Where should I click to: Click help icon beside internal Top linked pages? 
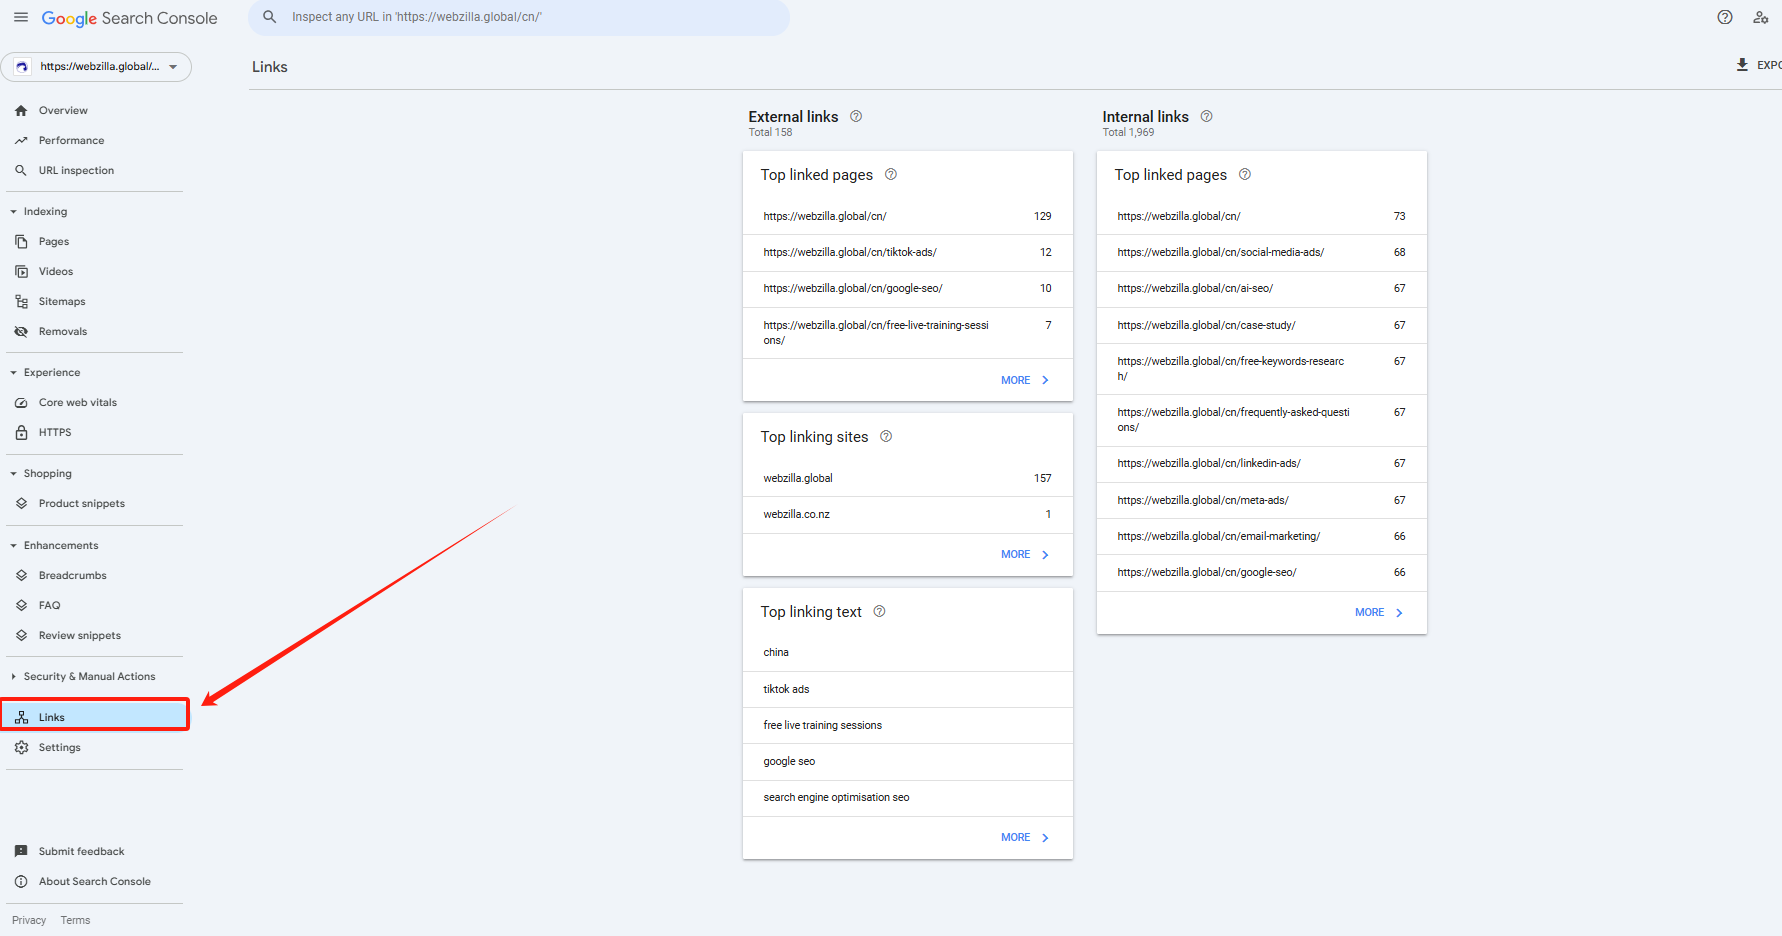1245,174
